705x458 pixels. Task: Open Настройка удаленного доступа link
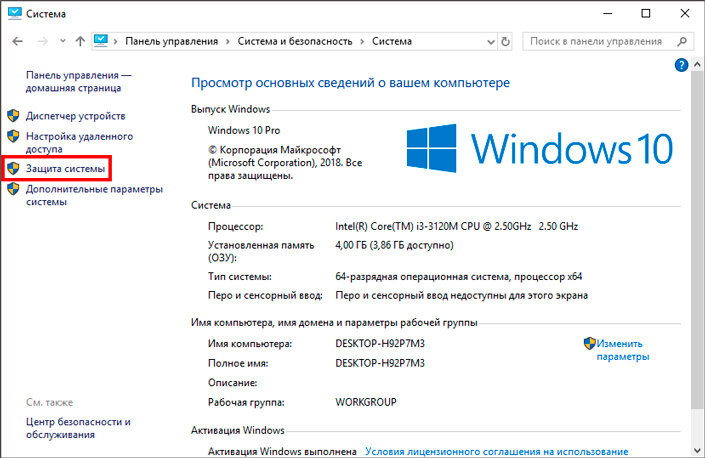tap(79, 142)
